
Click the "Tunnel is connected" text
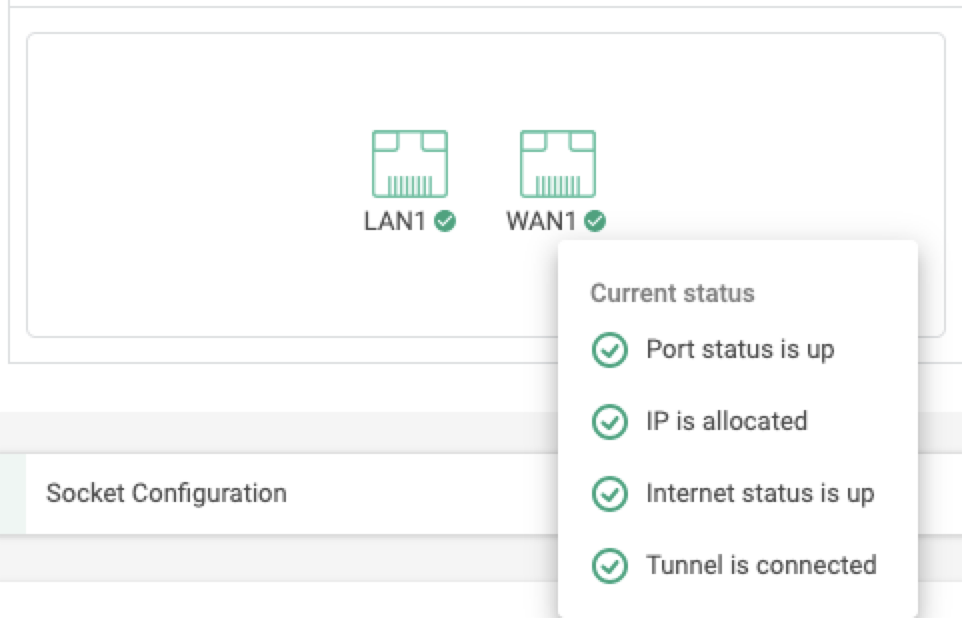click(761, 565)
